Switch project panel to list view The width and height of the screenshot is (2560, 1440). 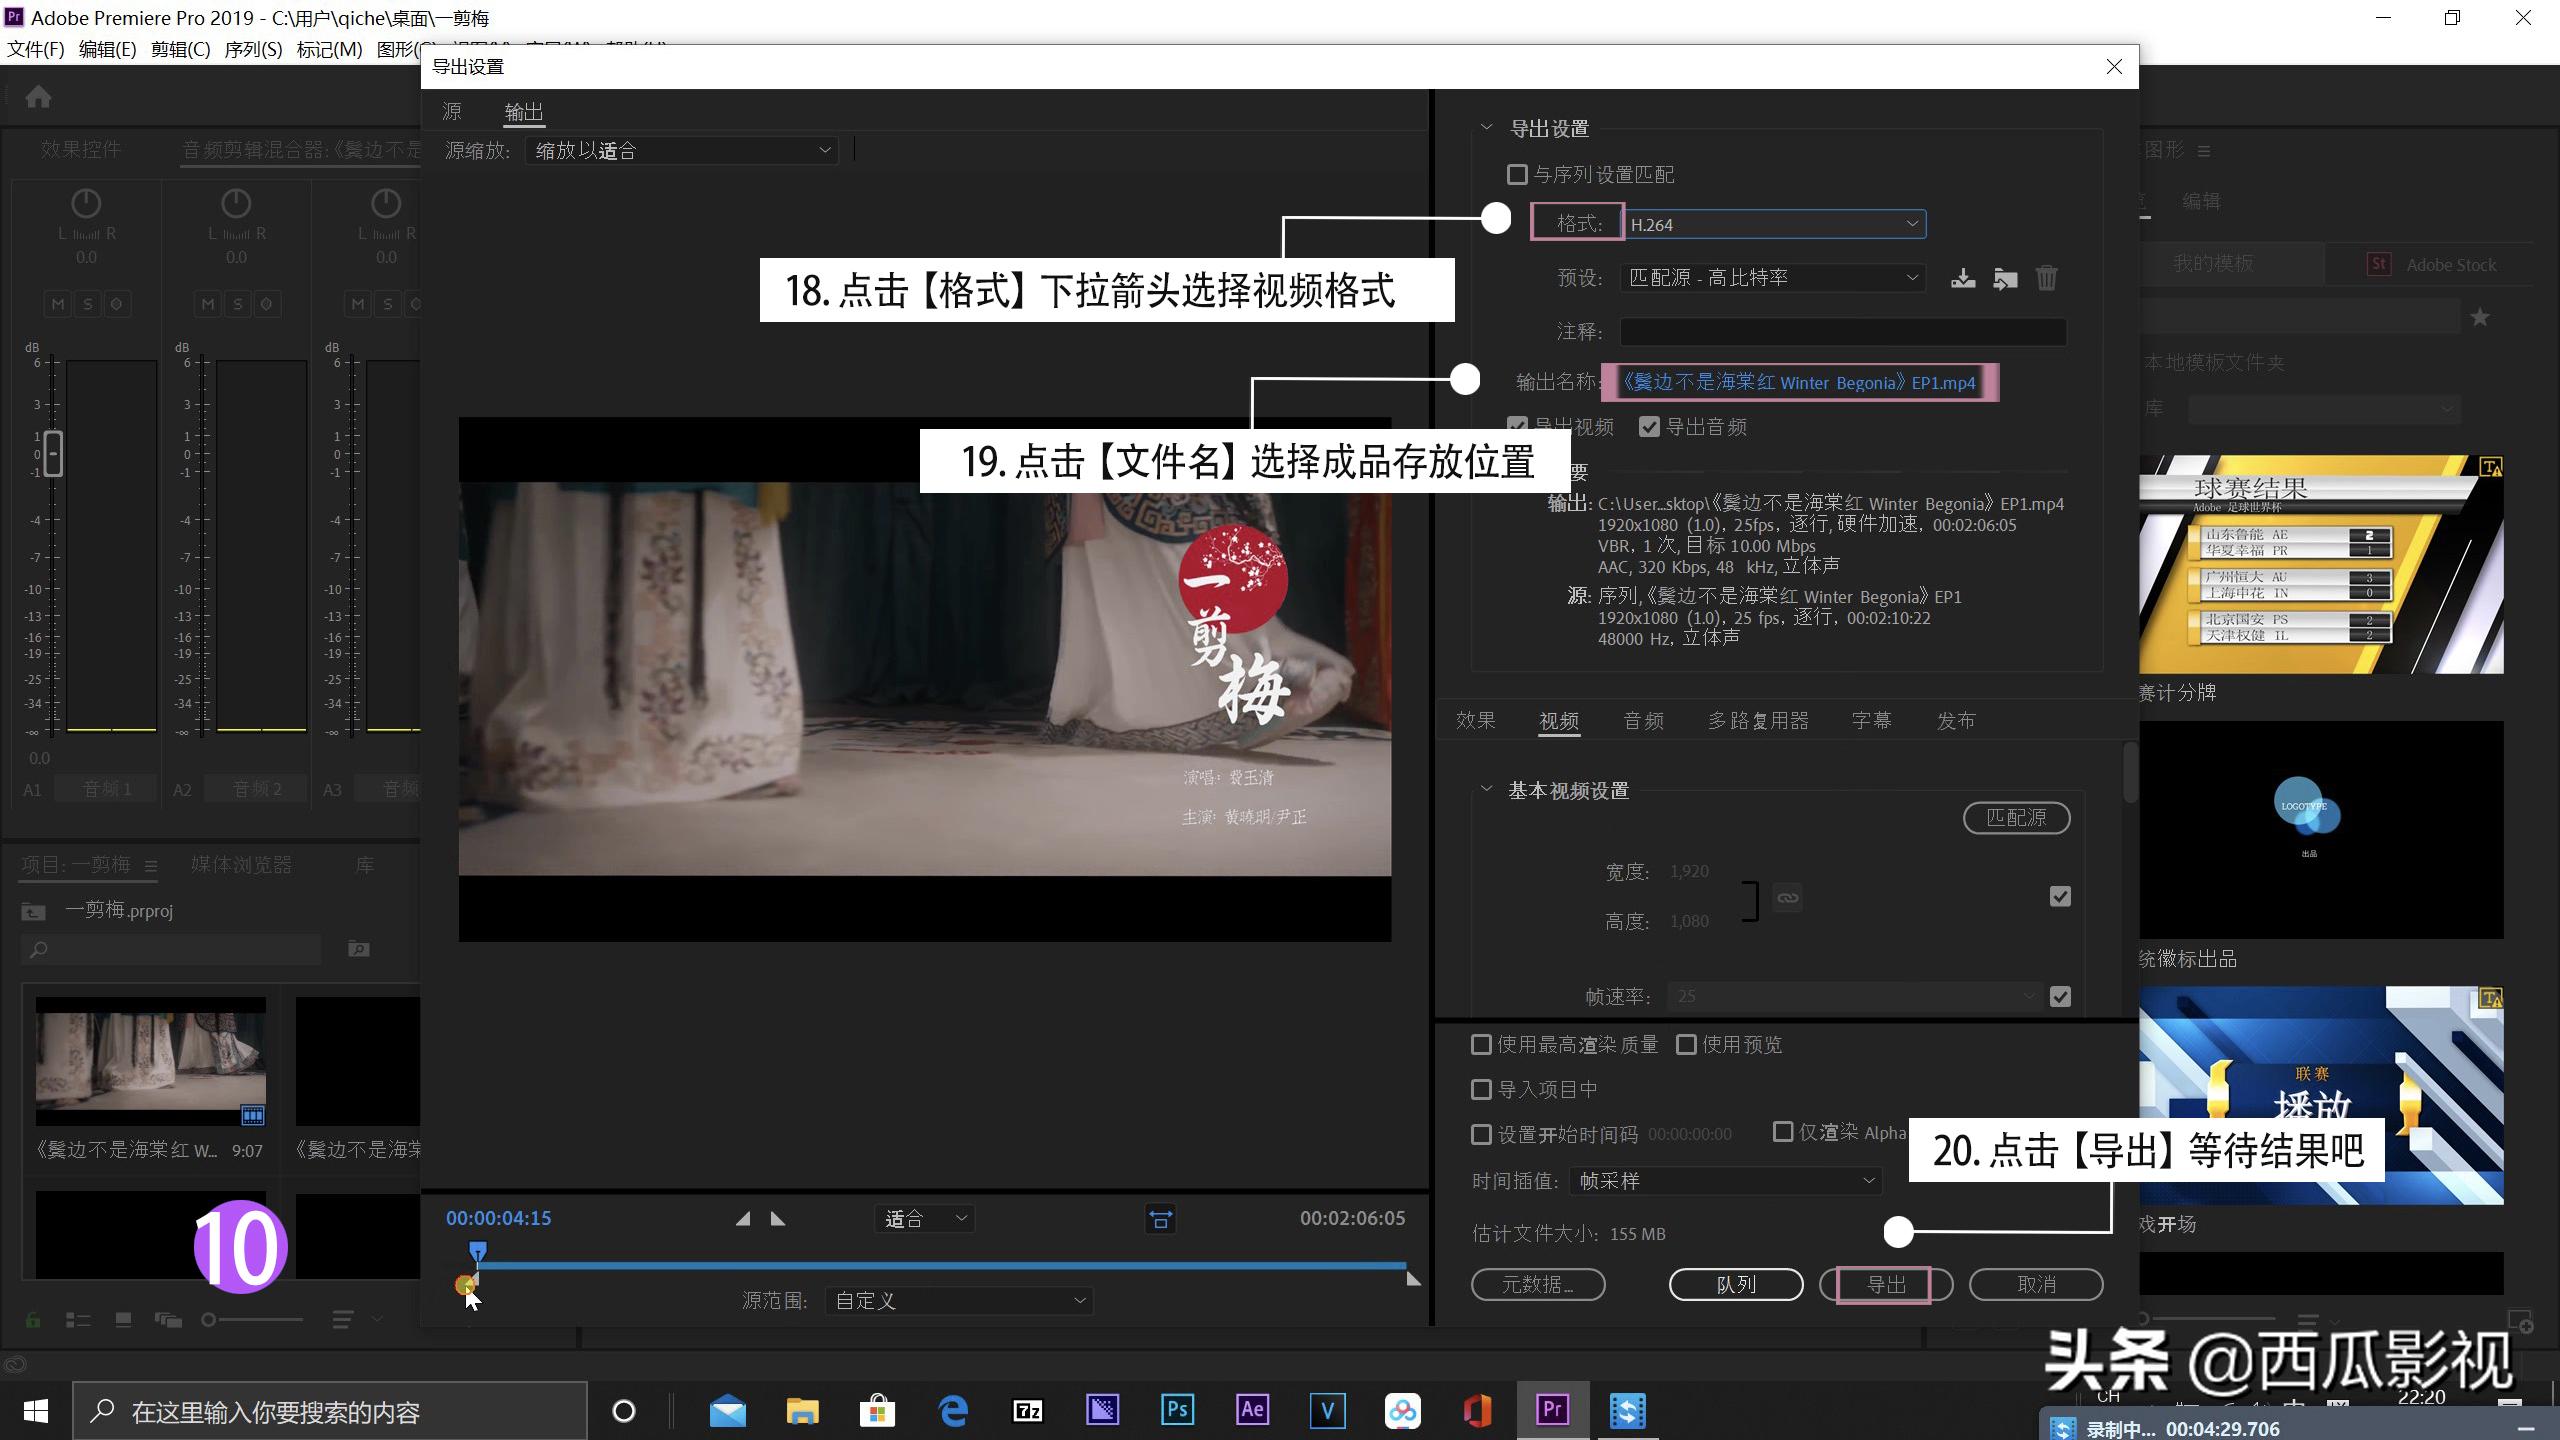(79, 1319)
